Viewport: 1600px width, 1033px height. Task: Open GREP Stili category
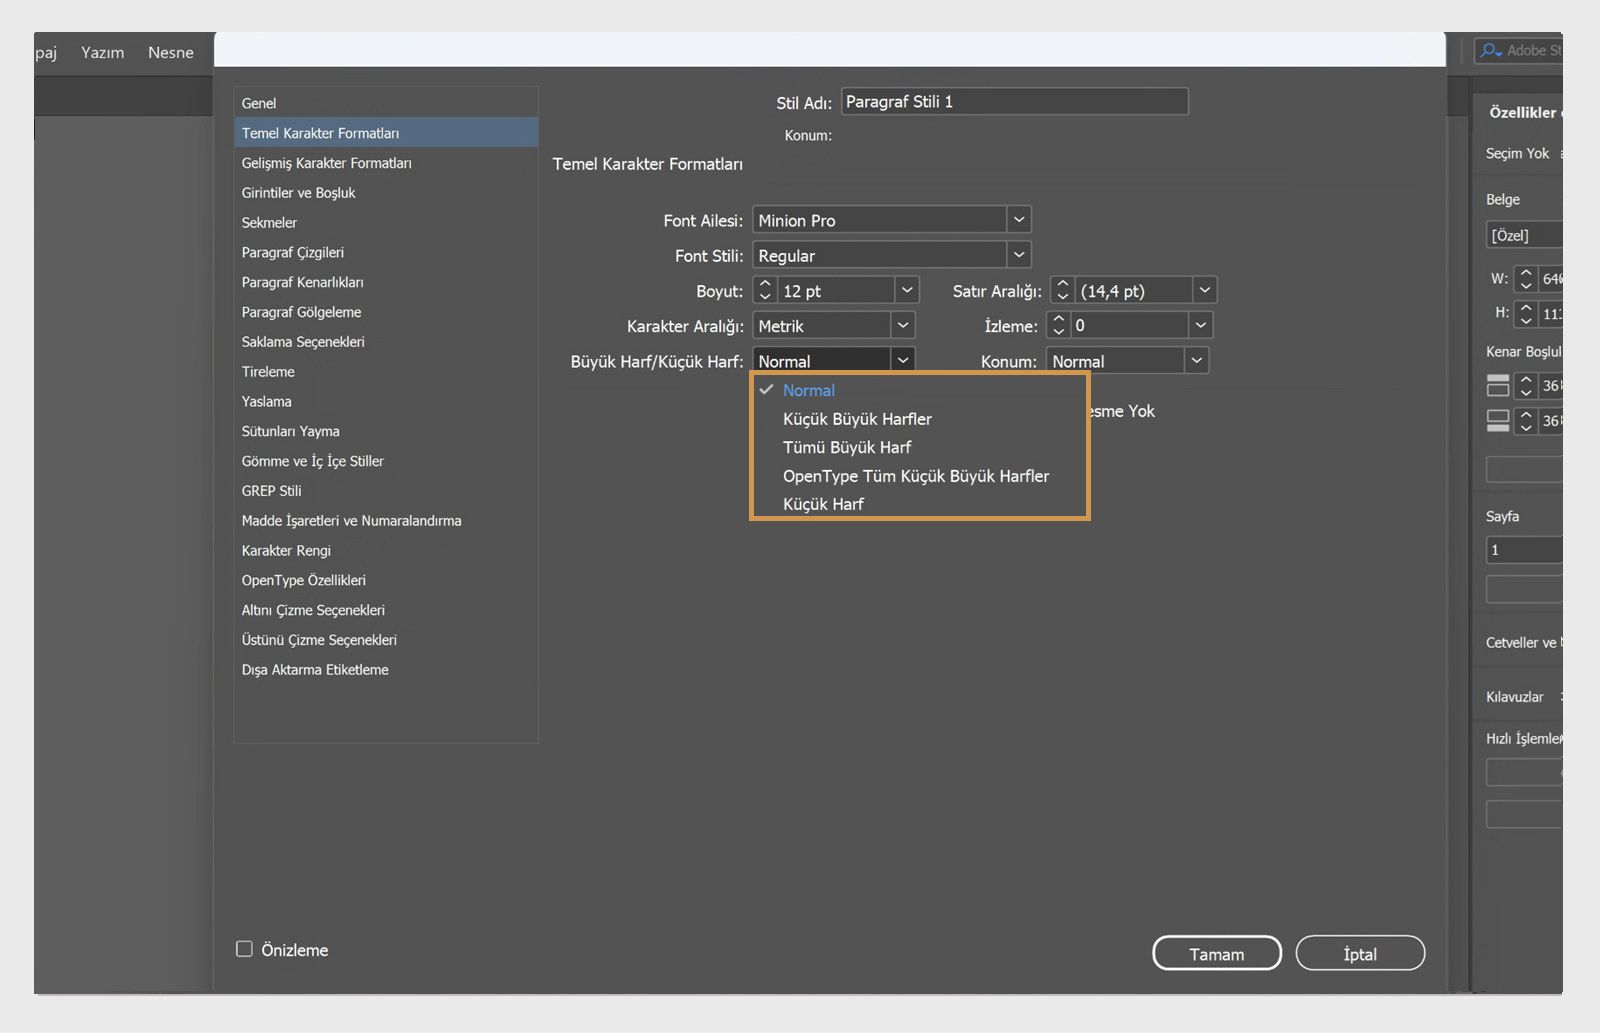386,491
